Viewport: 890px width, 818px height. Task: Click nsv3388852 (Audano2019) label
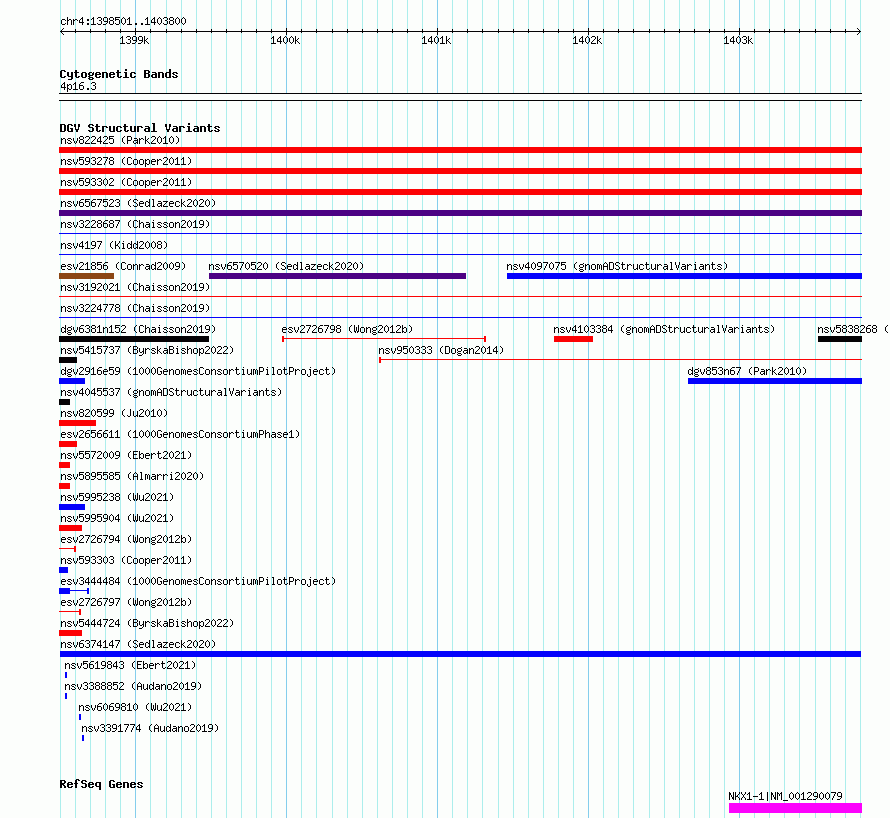(x=133, y=686)
